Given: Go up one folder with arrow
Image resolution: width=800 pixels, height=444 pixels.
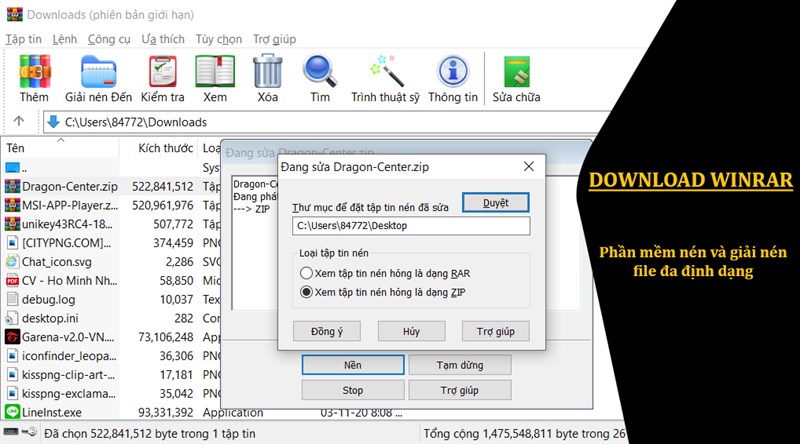Looking at the screenshot, I should pyautogui.click(x=19, y=121).
